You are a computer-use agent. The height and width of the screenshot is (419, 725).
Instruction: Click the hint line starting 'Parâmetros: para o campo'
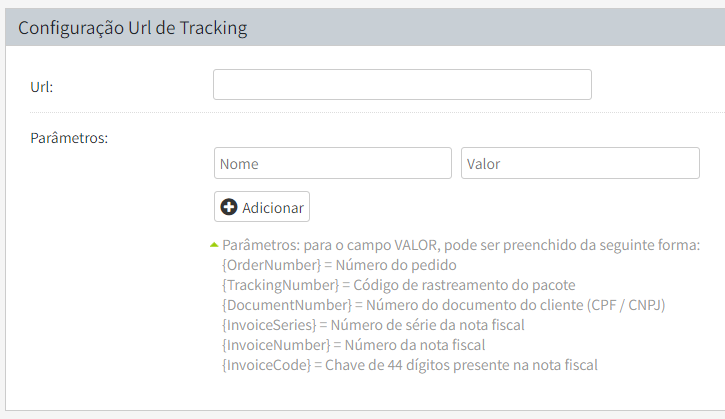460,245
